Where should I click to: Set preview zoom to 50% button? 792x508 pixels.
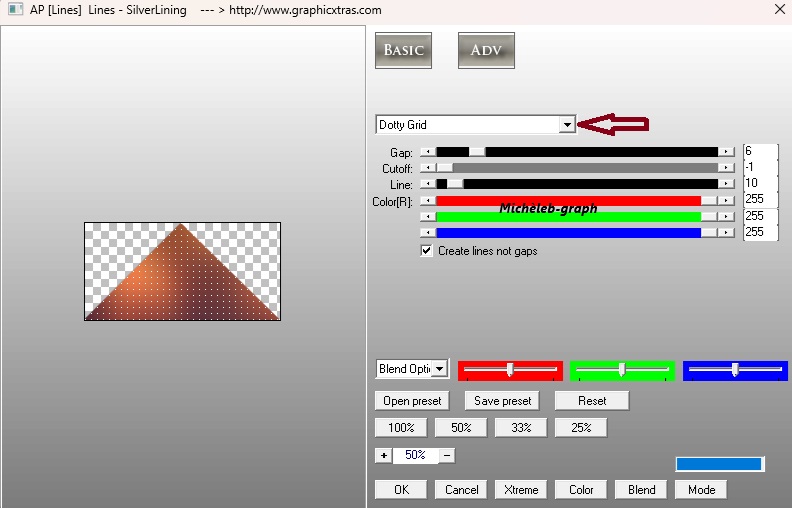[461, 428]
